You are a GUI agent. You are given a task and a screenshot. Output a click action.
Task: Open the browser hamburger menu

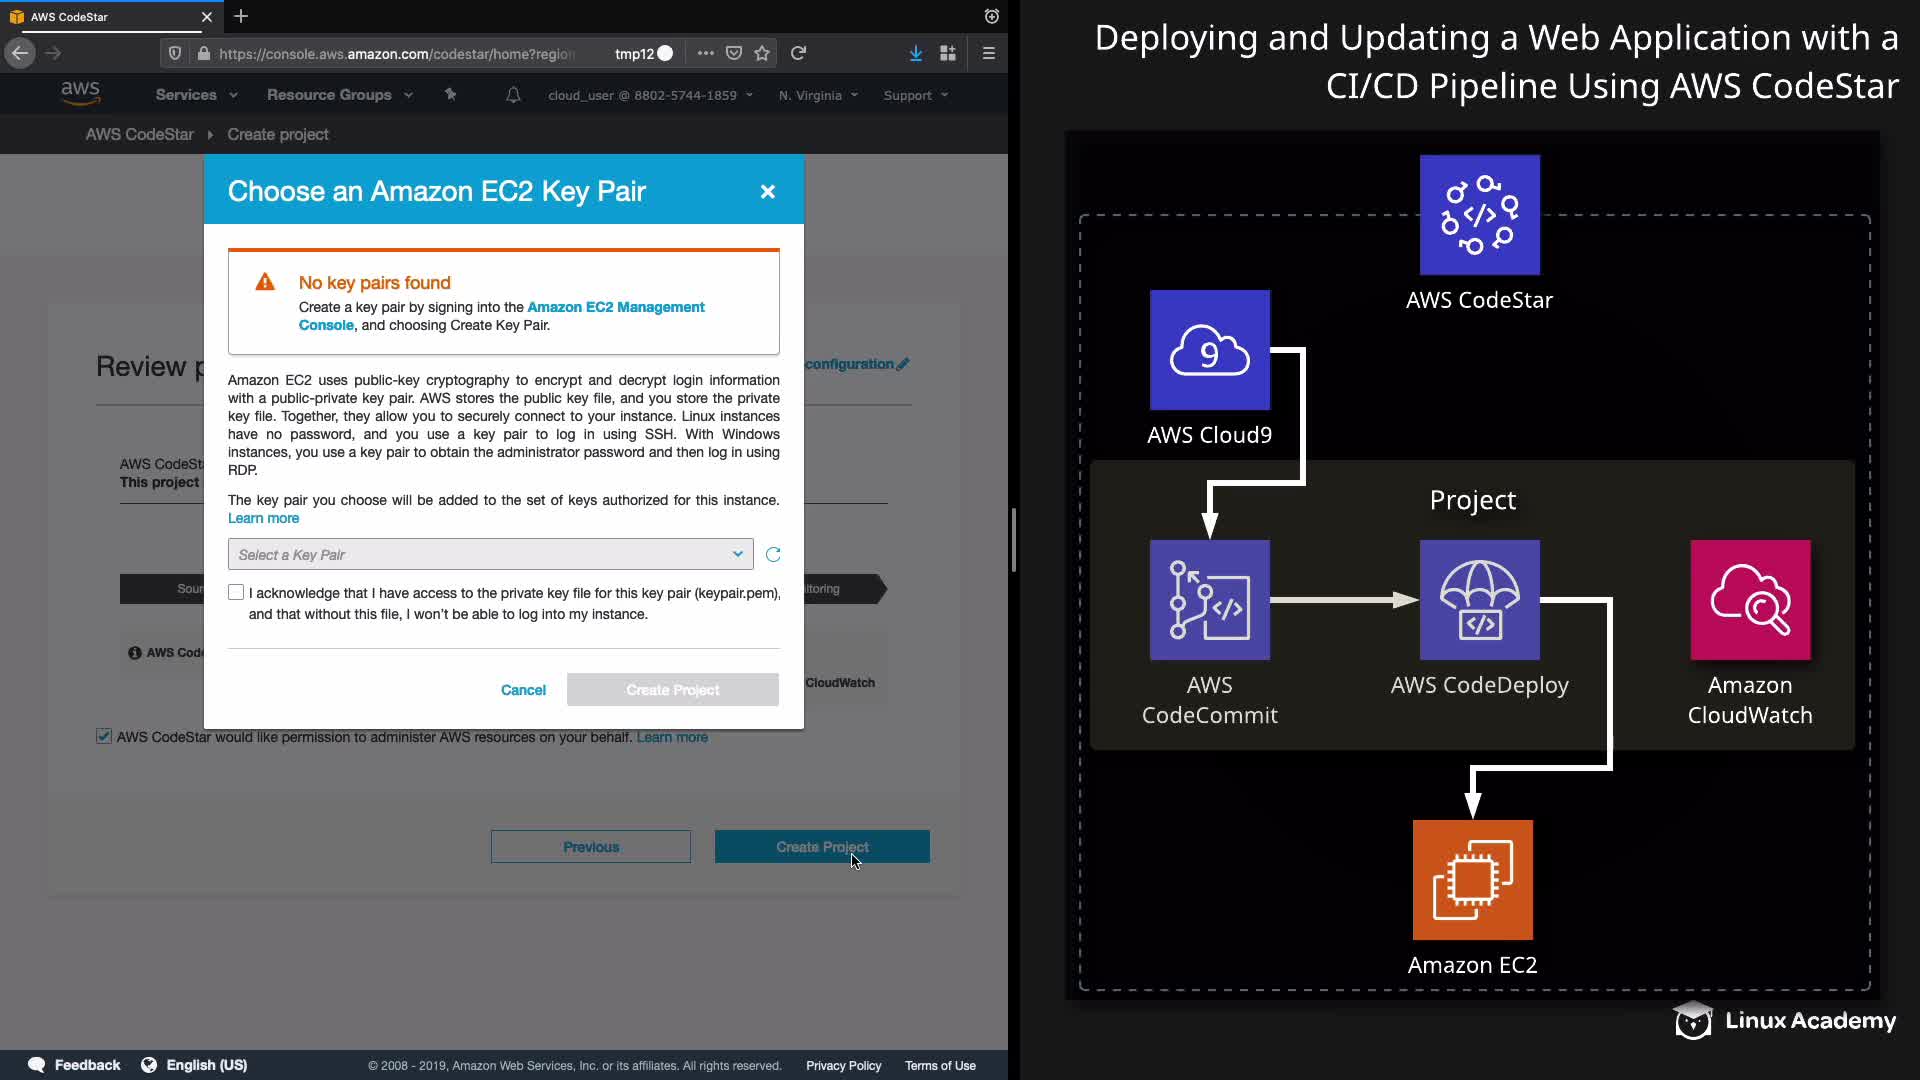[988, 54]
